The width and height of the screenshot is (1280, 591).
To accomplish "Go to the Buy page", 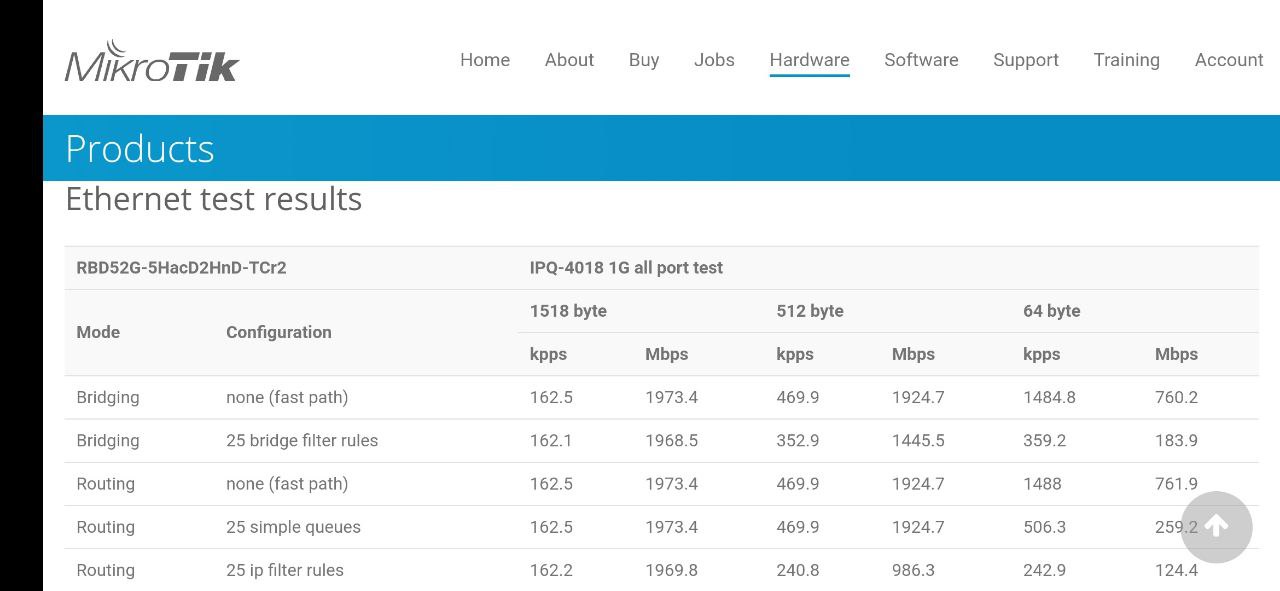I will coord(644,60).
